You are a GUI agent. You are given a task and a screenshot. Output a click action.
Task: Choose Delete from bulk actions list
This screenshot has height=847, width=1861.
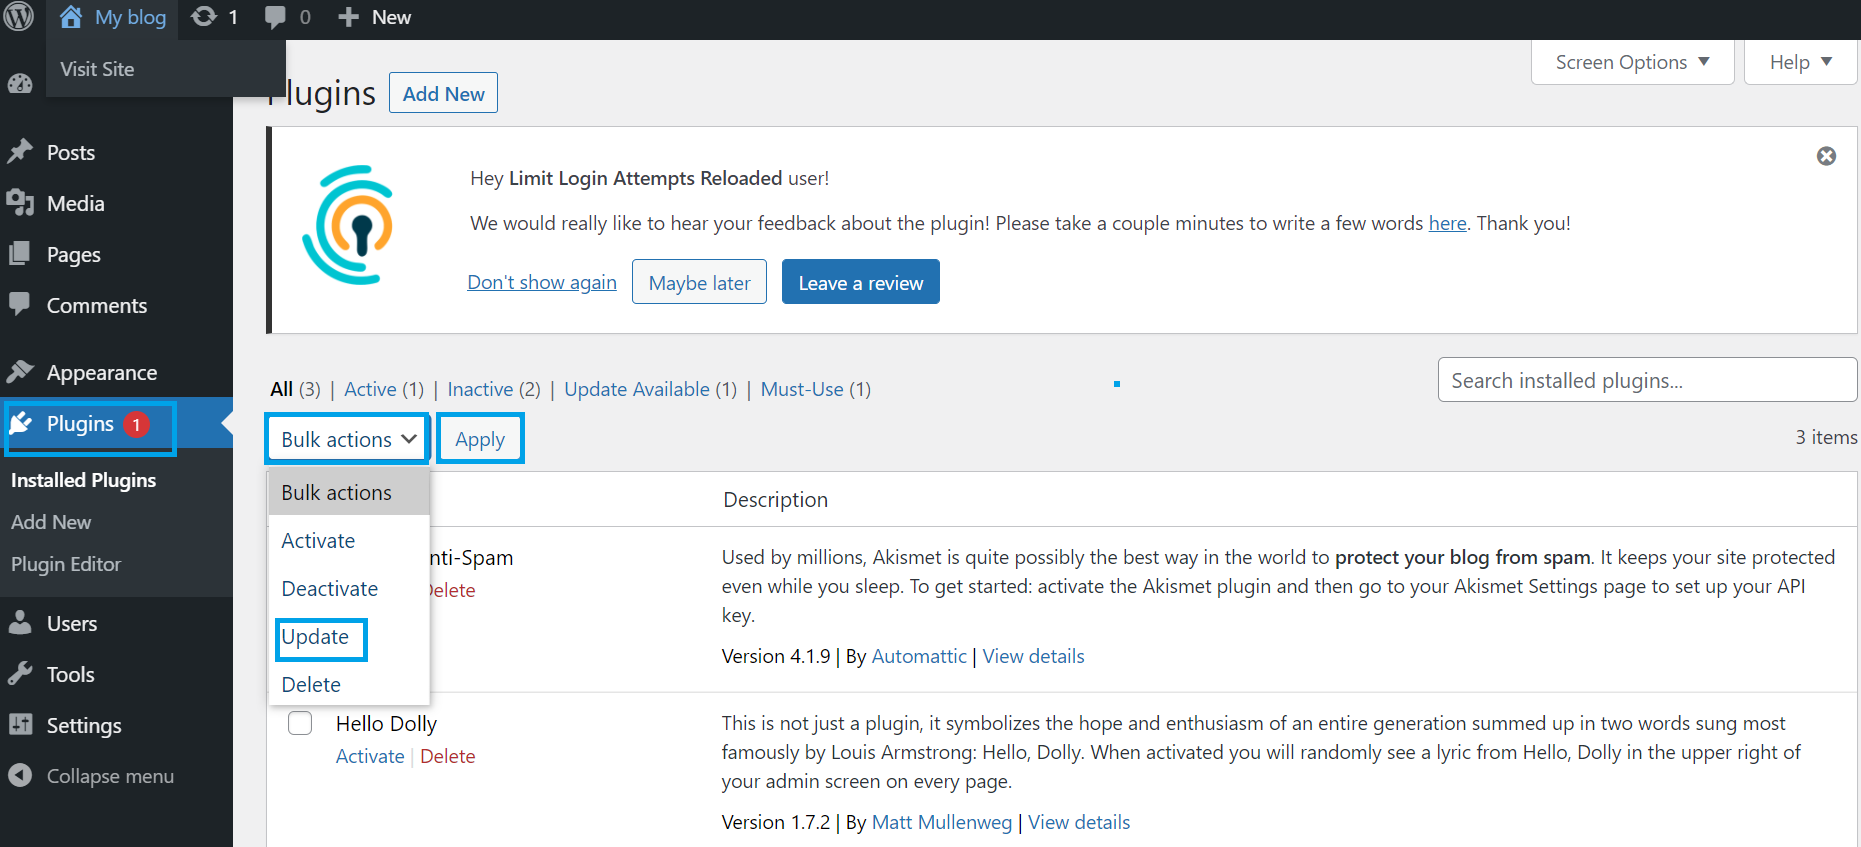[348, 685]
